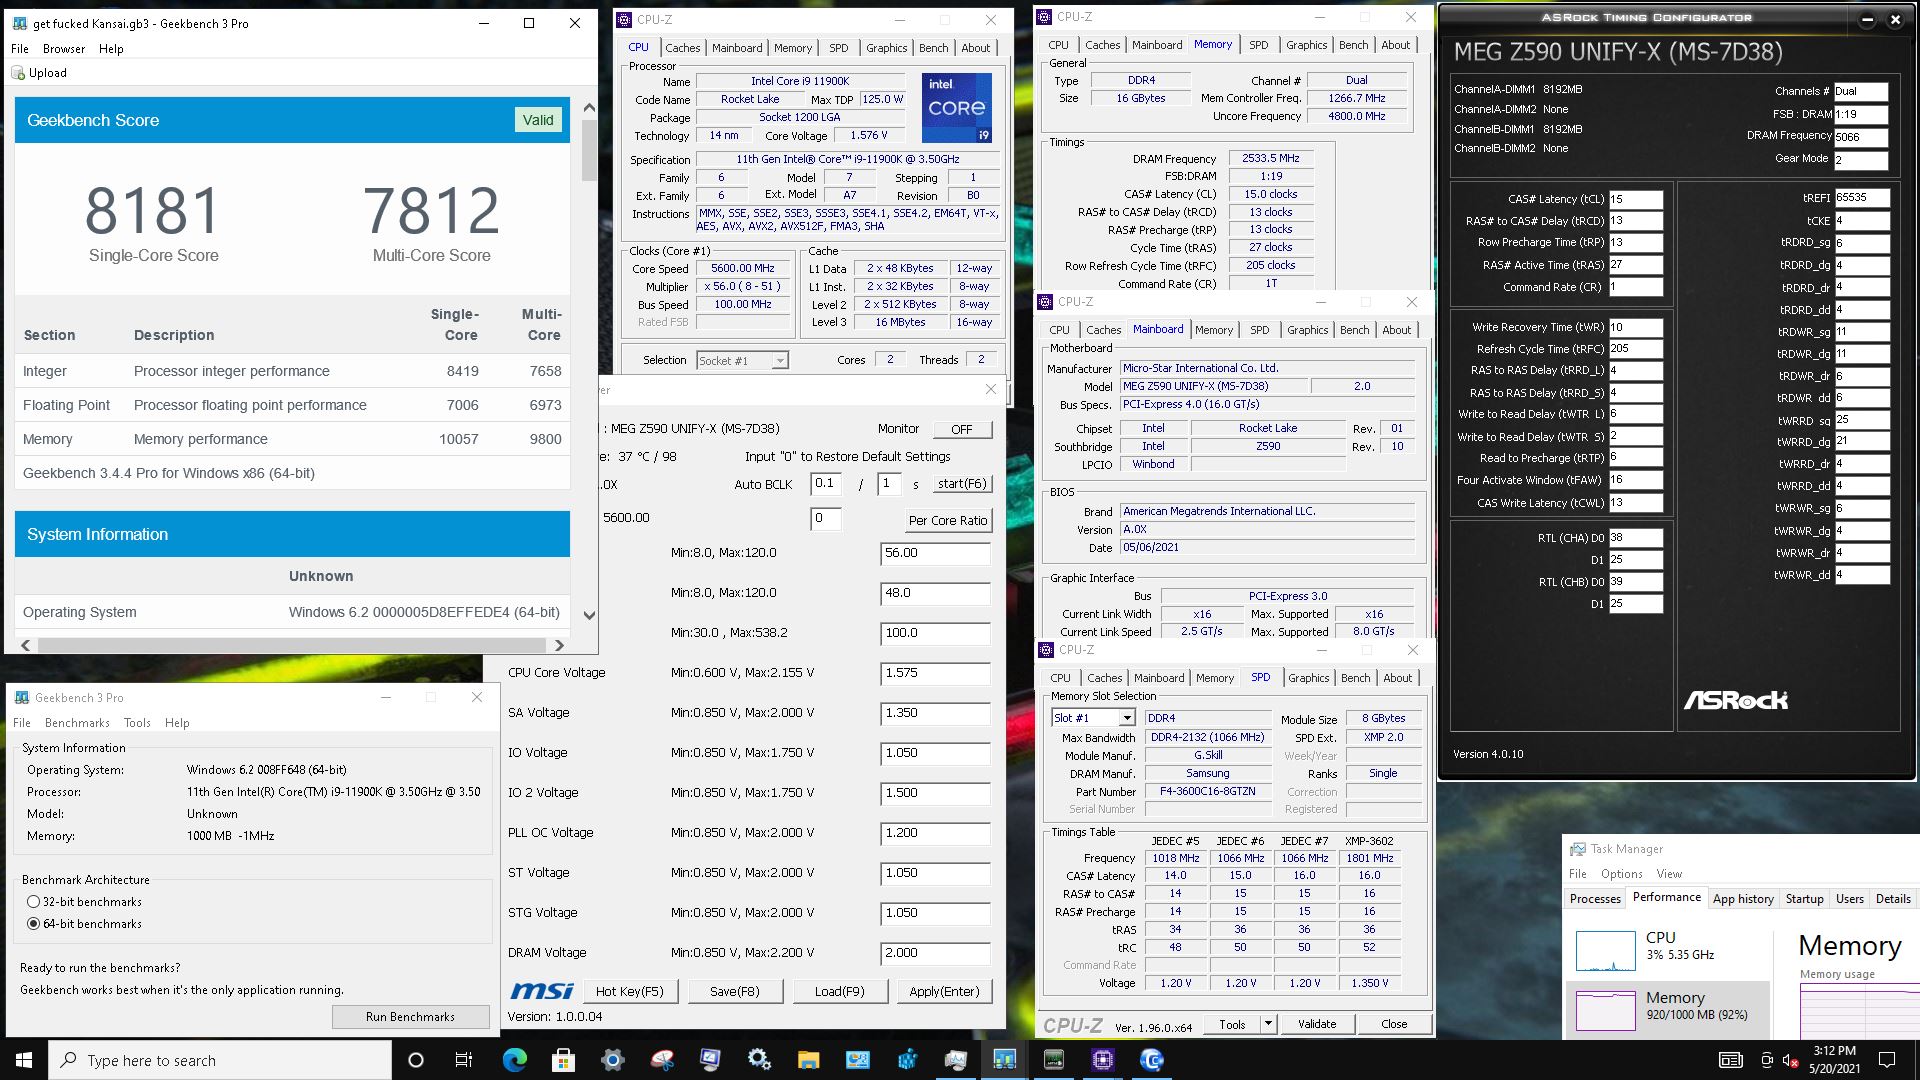Open the Browser menu in Geekbench
1920x1080 pixels.
click(64, 48)
